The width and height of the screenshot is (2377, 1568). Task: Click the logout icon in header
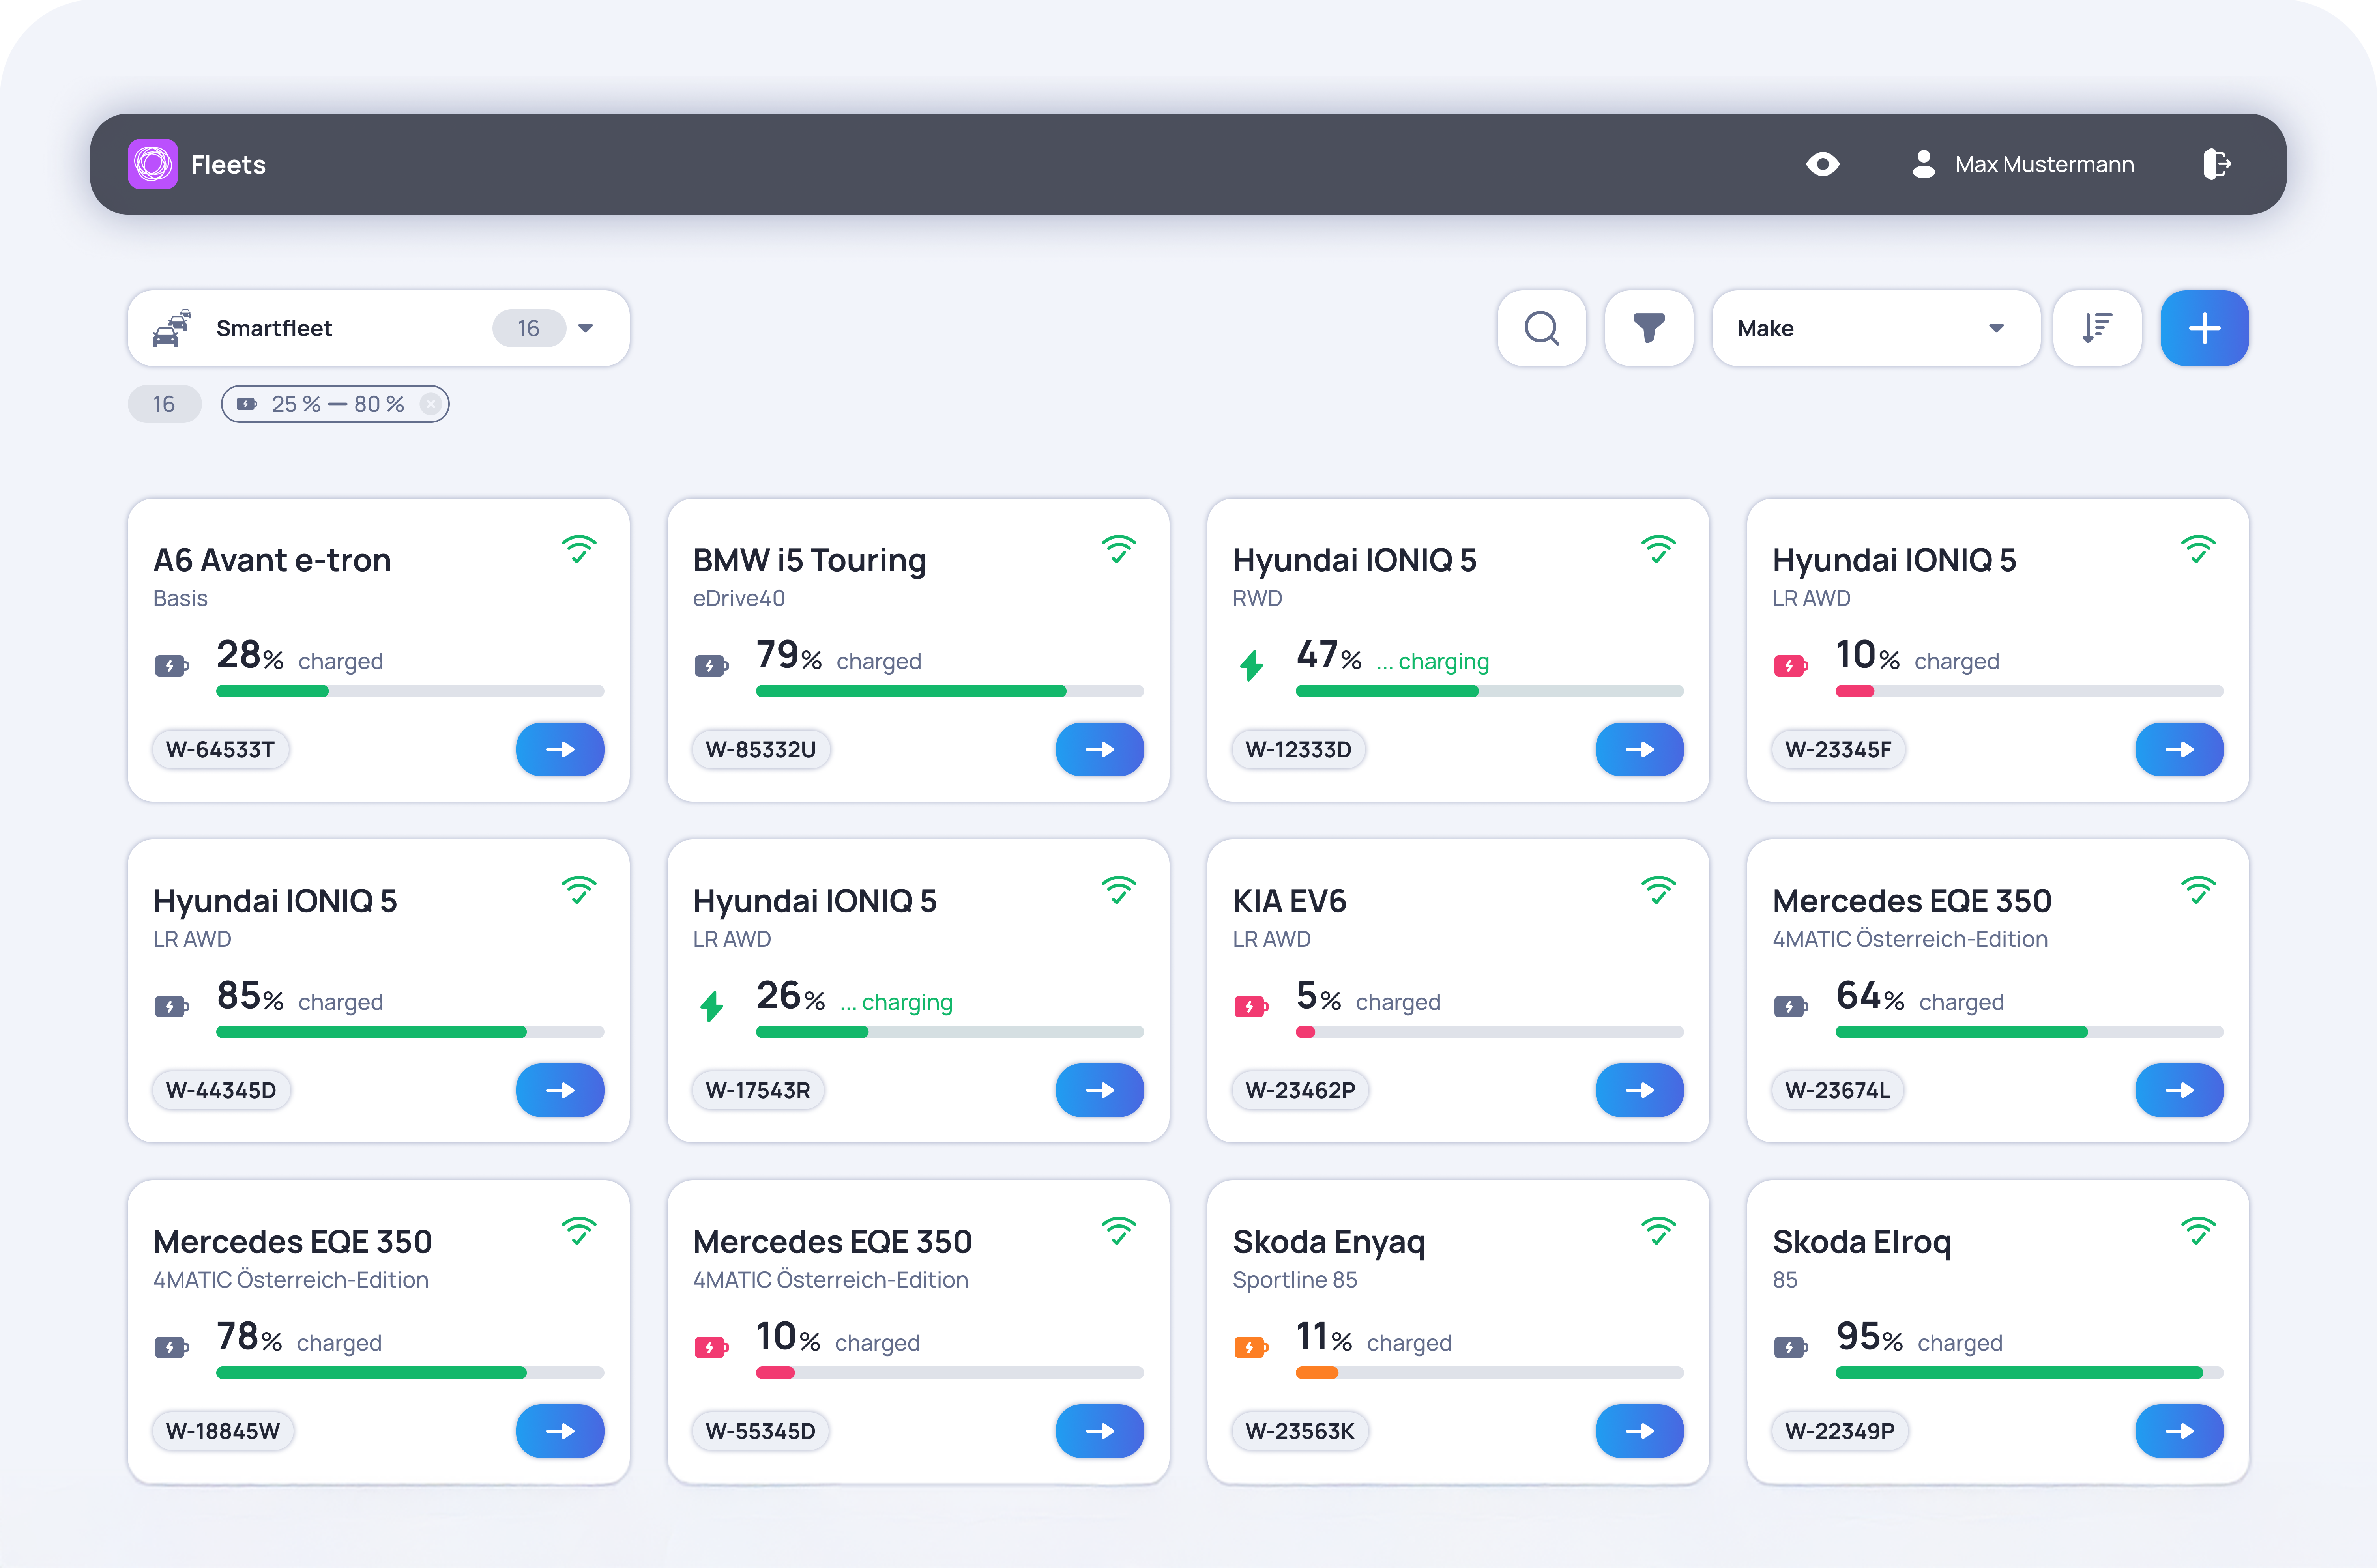click(x=2216, y=164)
